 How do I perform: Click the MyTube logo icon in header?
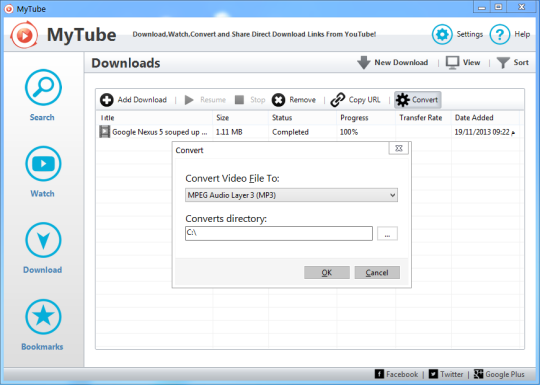click(24, 34)
